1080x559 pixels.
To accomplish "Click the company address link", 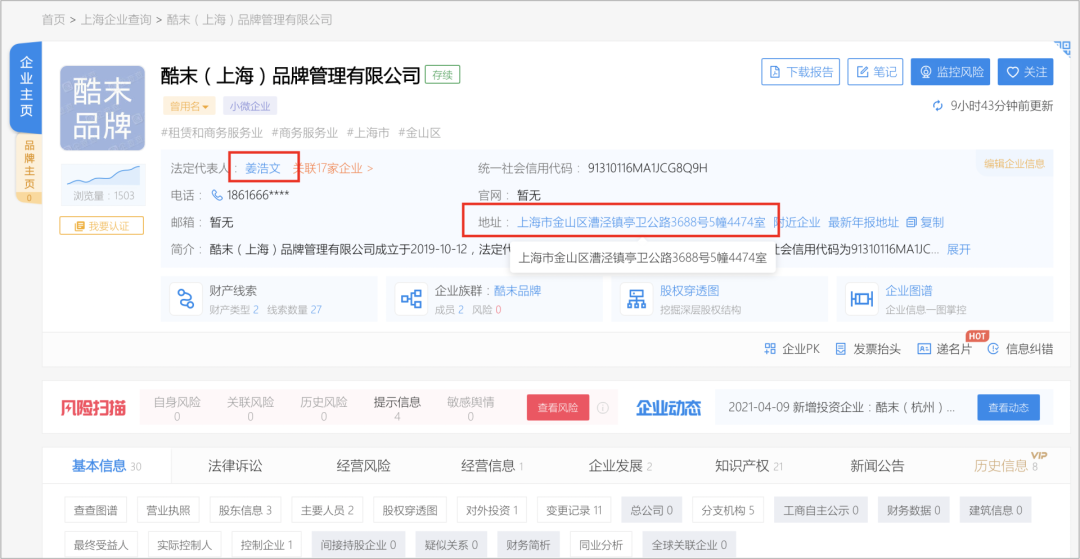I will point(641,222).
